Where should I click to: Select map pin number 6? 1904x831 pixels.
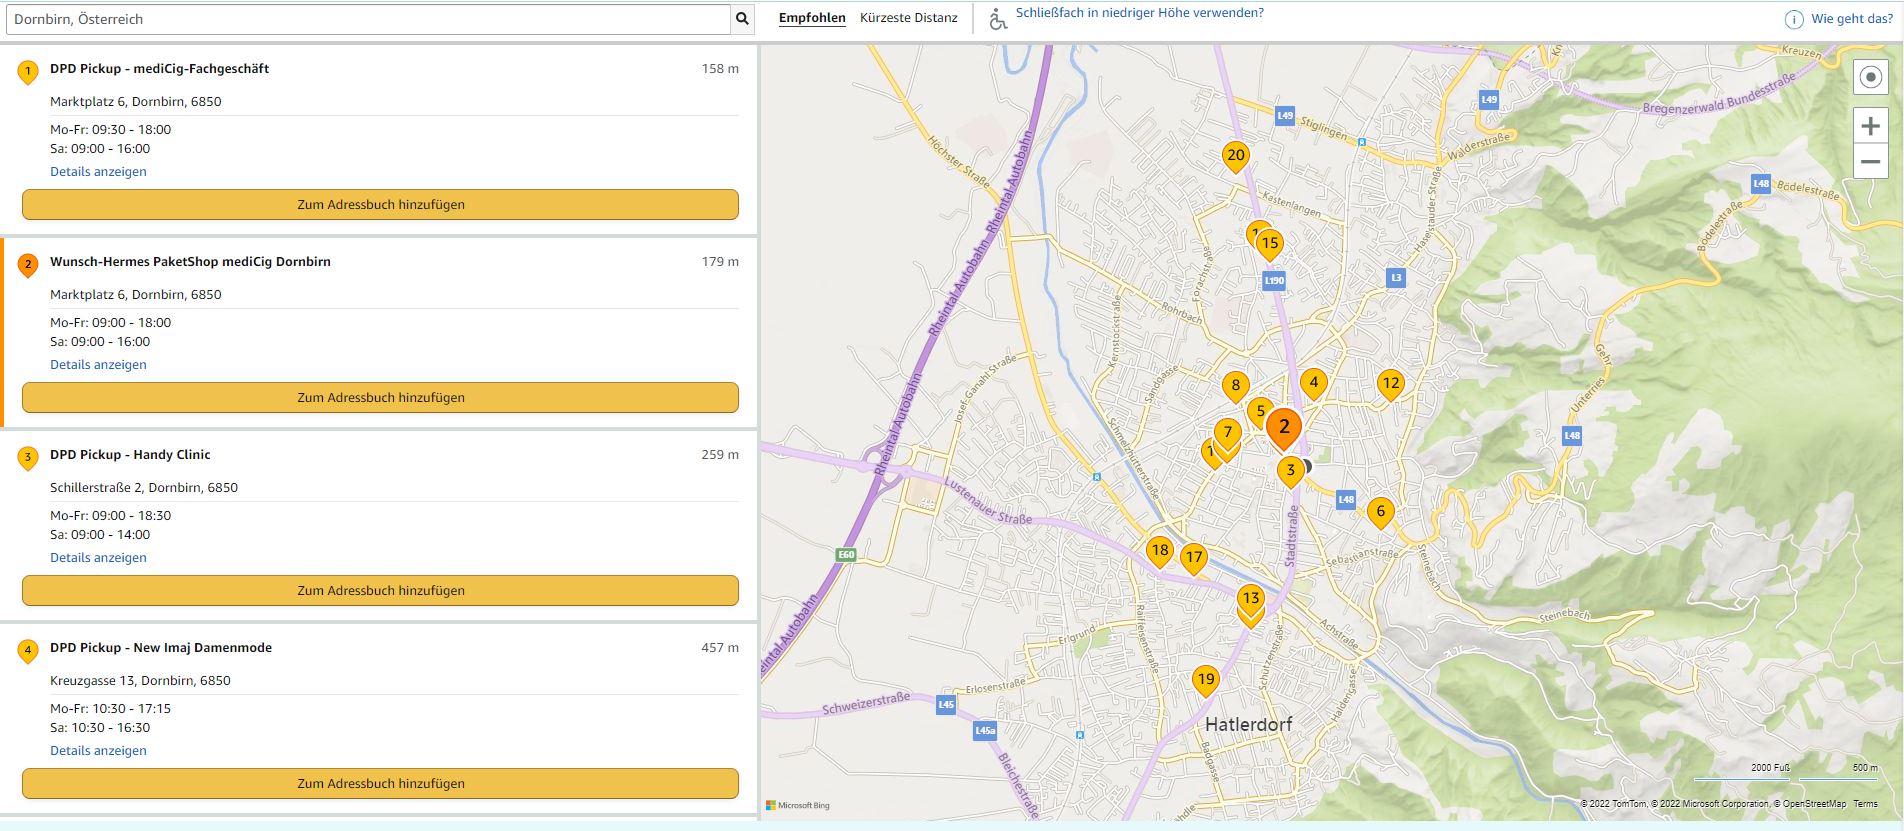(x=1380, y=512)
